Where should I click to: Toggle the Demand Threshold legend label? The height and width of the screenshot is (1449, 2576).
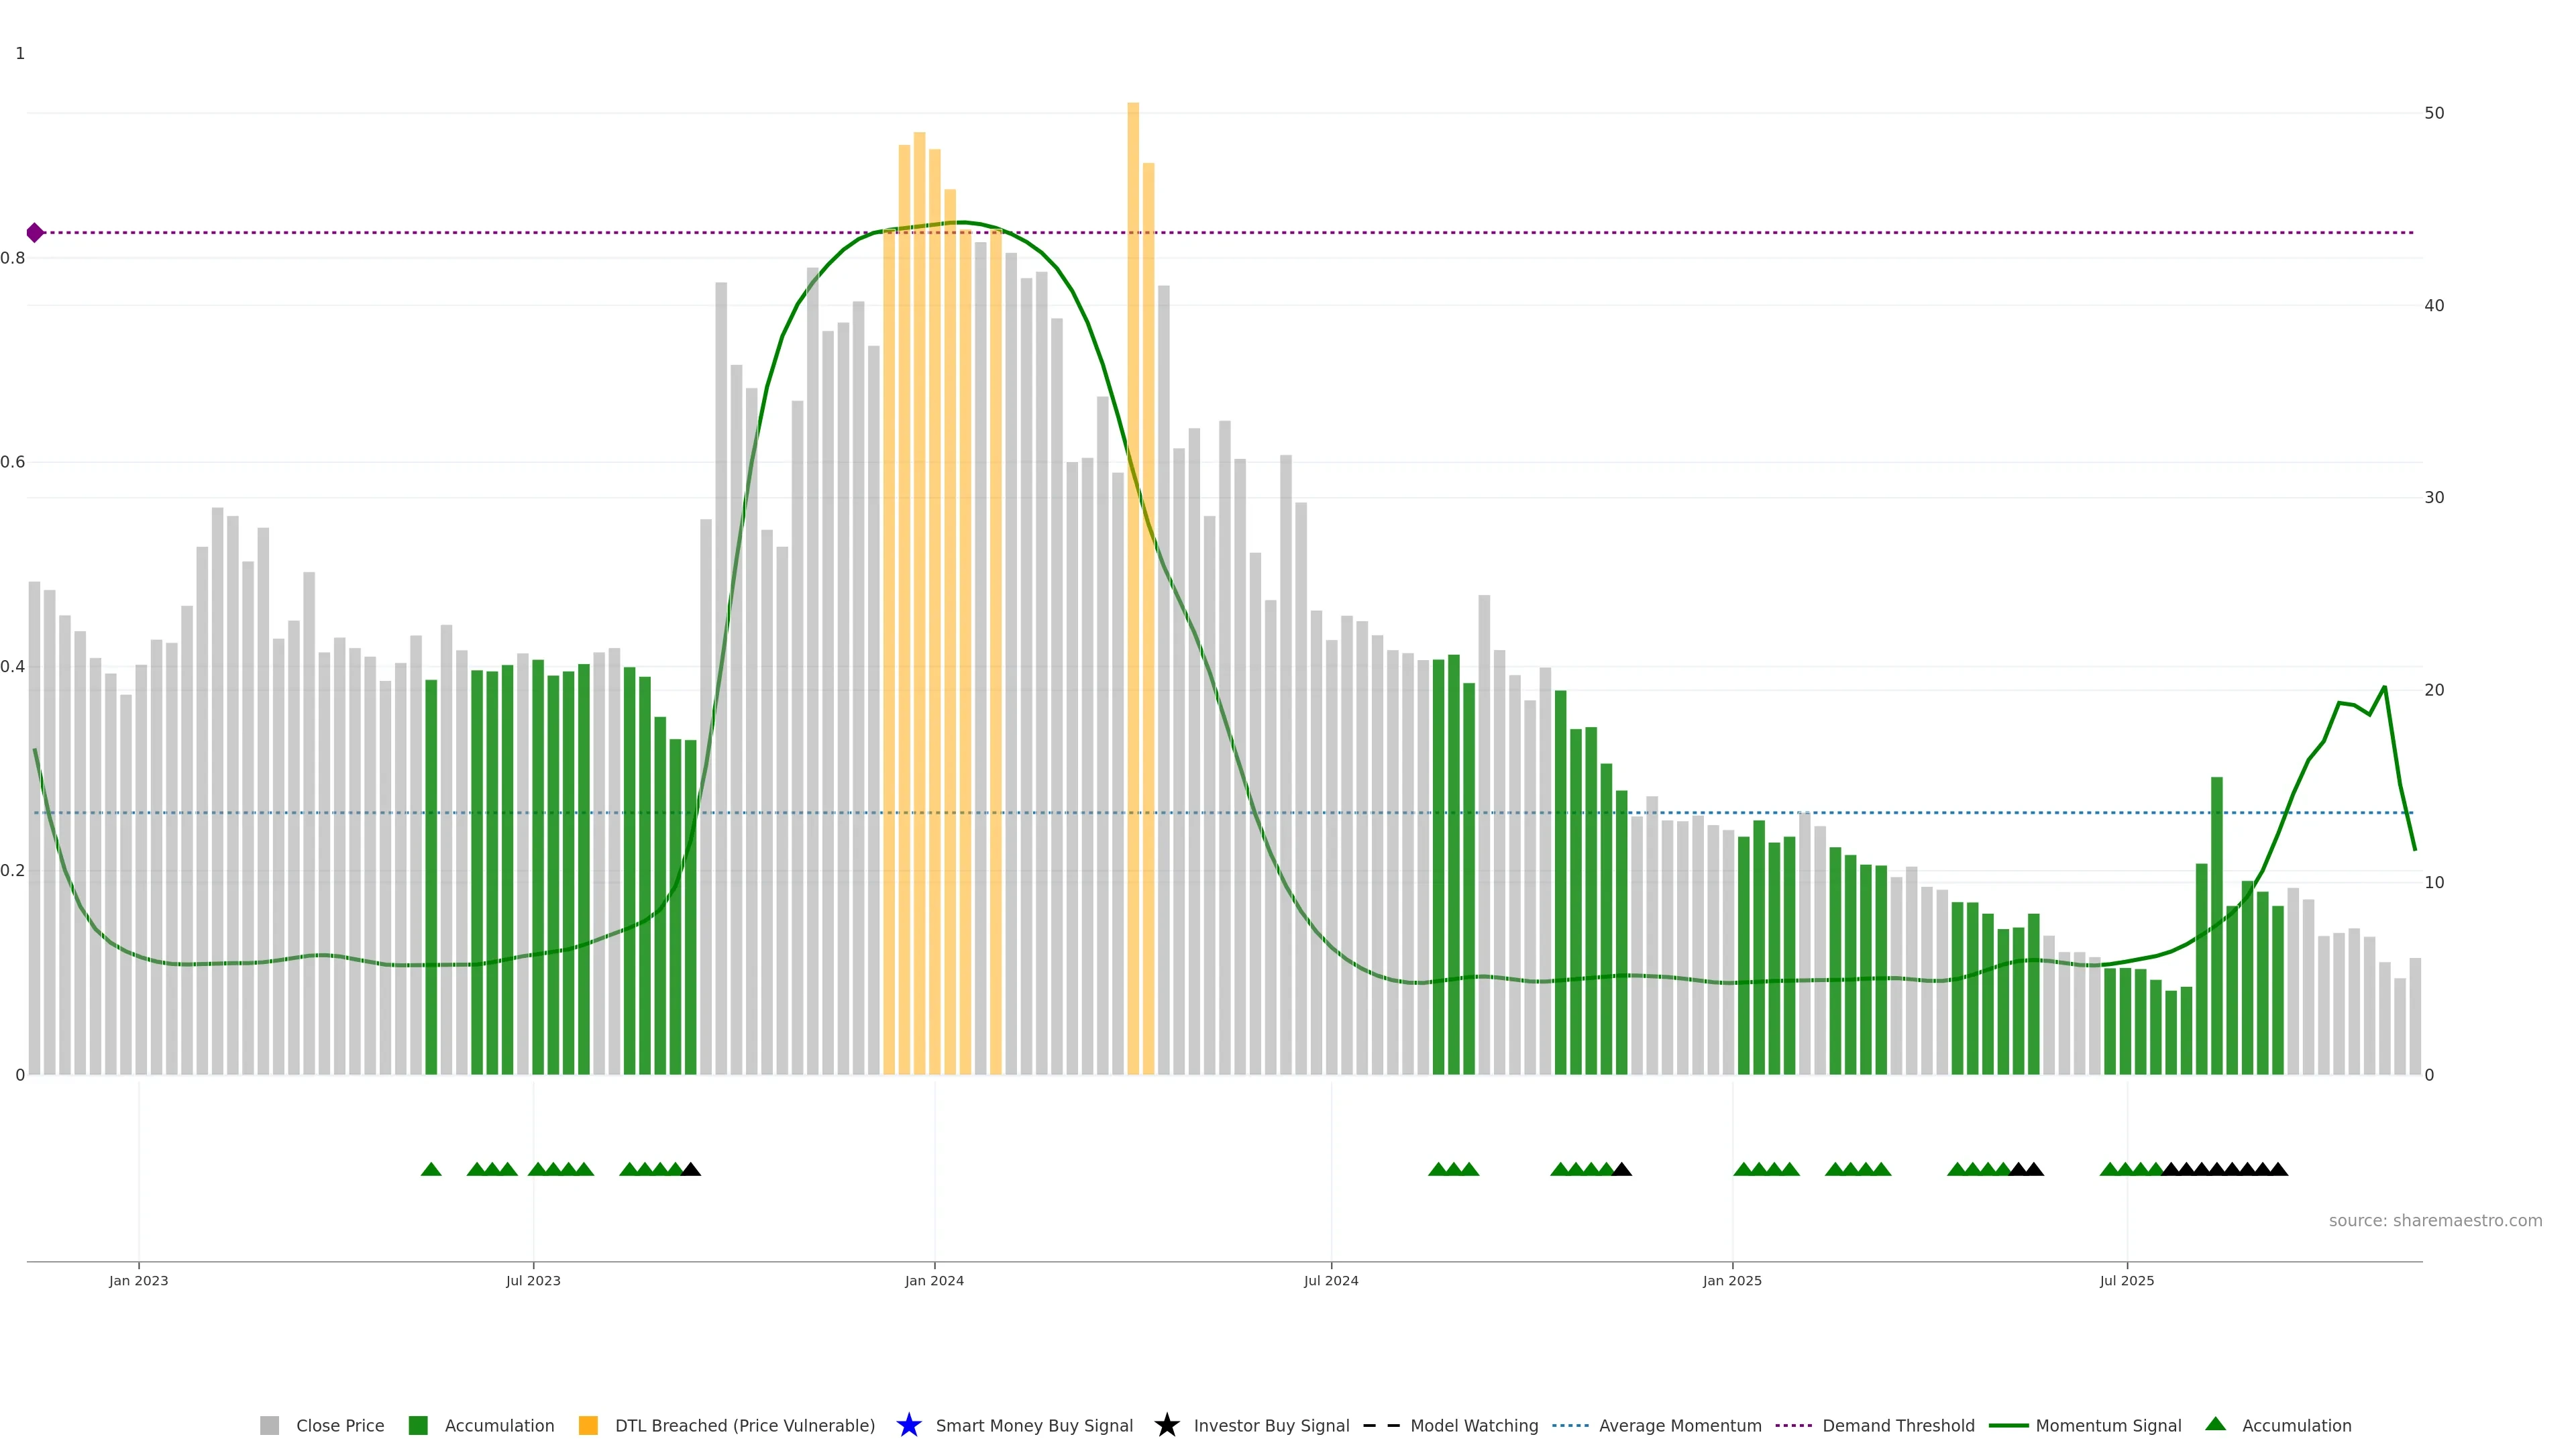point(1898,1425)
